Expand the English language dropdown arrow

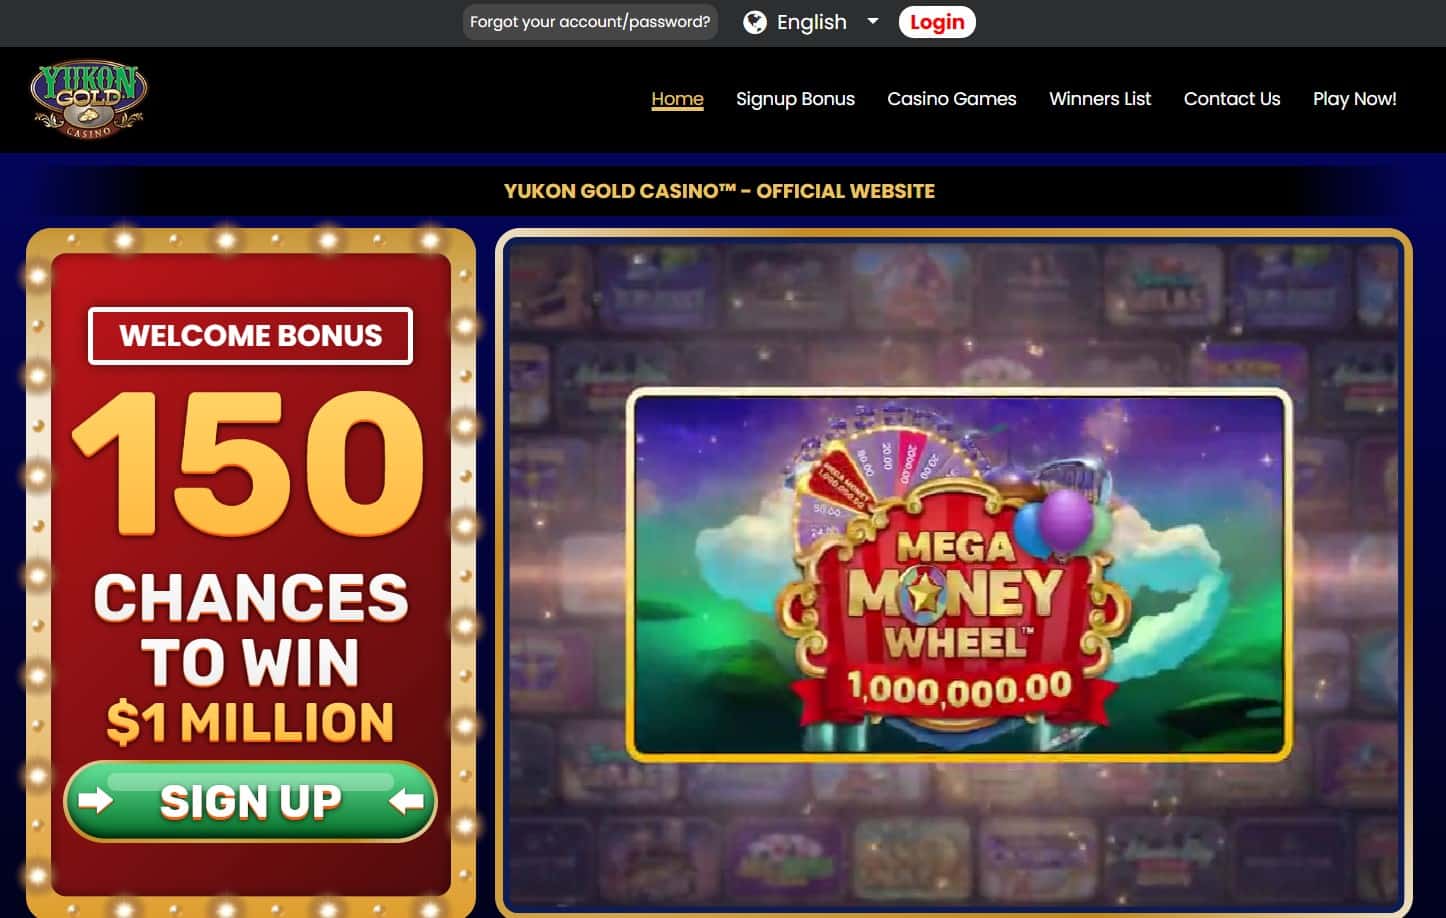click(x=873, y=21)
